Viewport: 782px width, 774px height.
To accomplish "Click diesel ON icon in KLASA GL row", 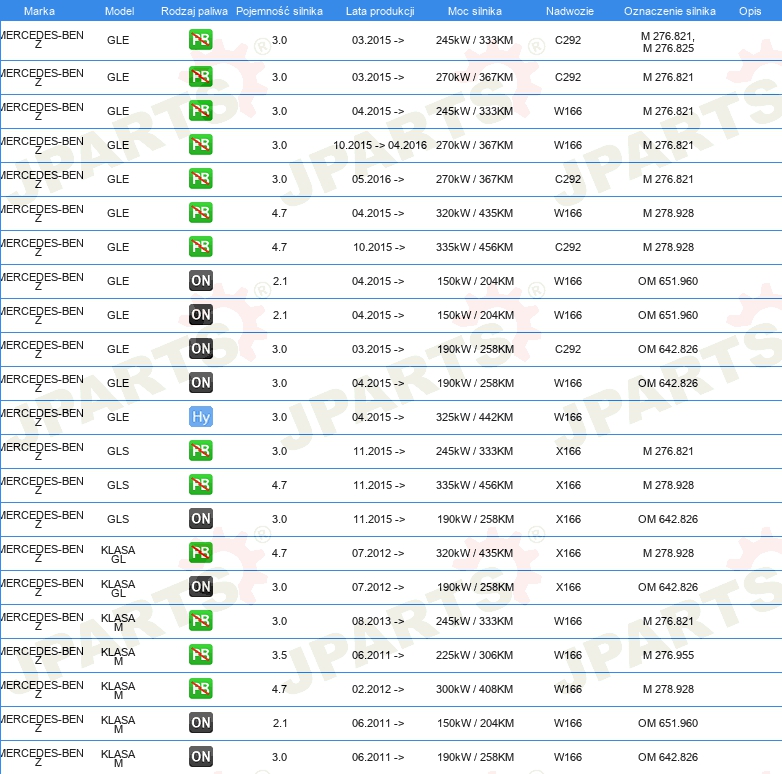I will (201, 587).
